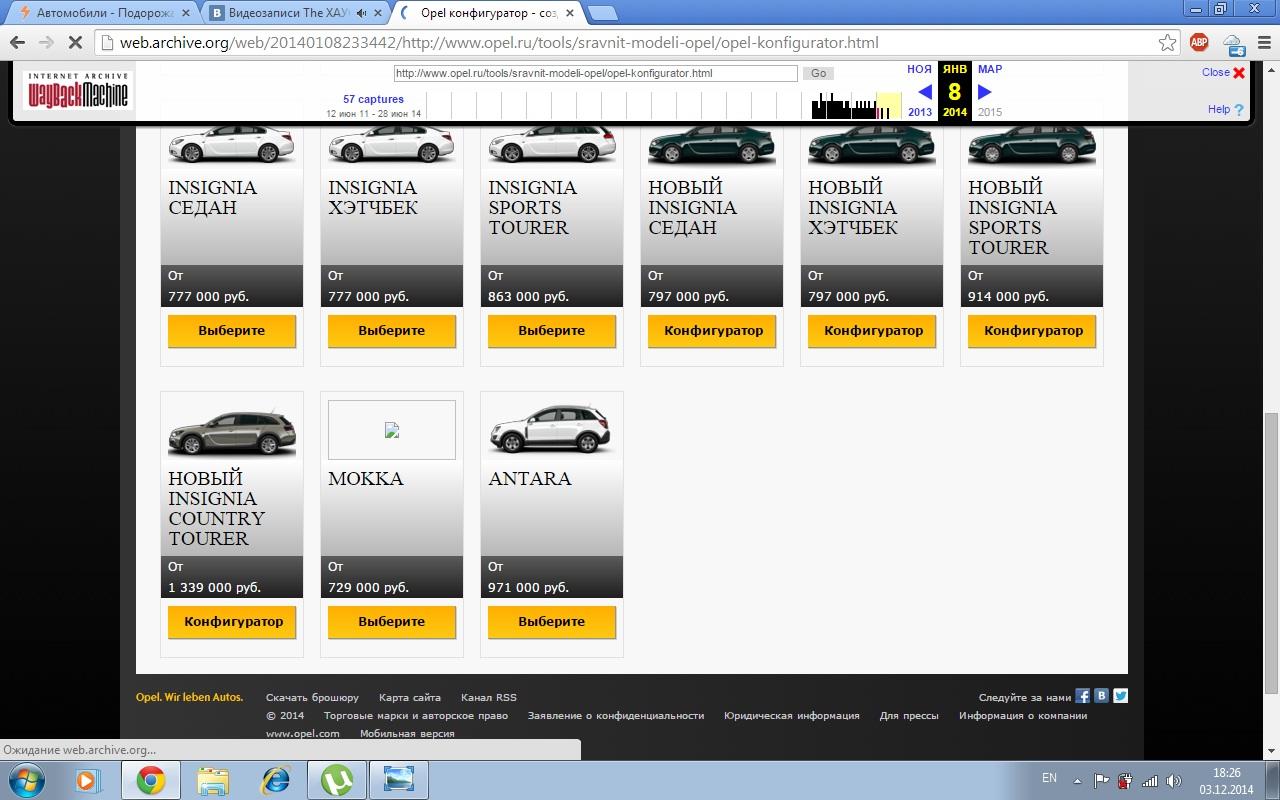This screenshot has width=1280, height=800.
Task: Open Конфигуратор for Новый Insignia Country Tourer
Action: pyautogui.click(x=232, y=622)
